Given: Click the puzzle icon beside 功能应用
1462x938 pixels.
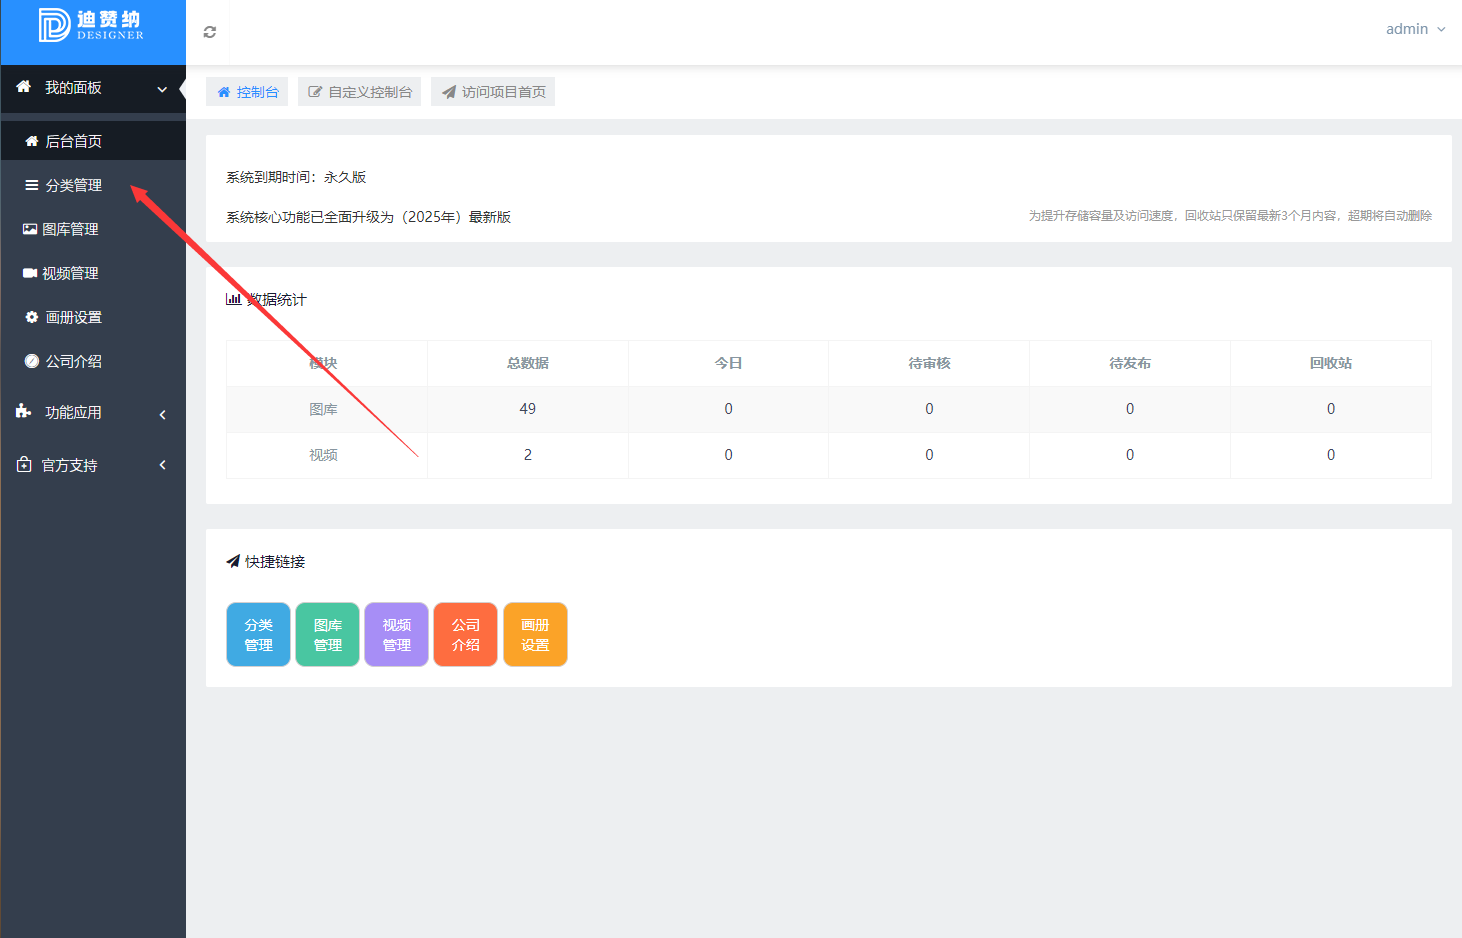Looking at the screenshot, I should (24, 411).
